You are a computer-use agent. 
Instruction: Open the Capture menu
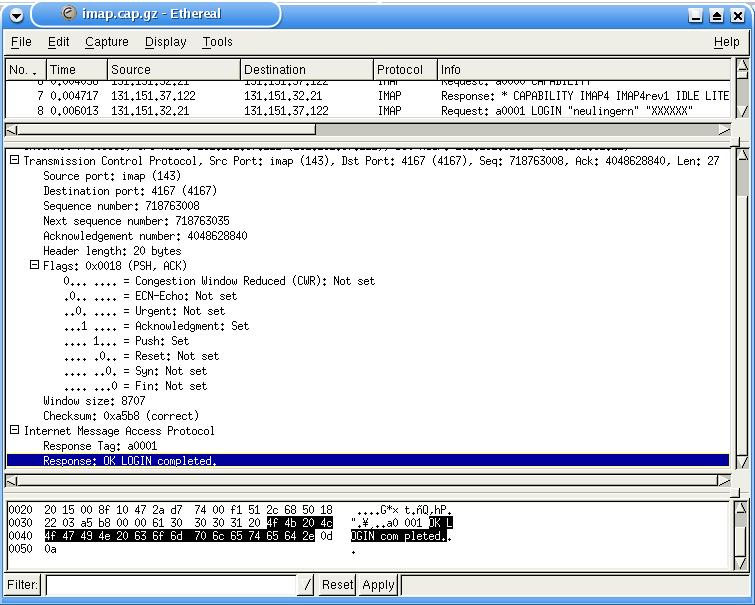[x=106, y=42]
